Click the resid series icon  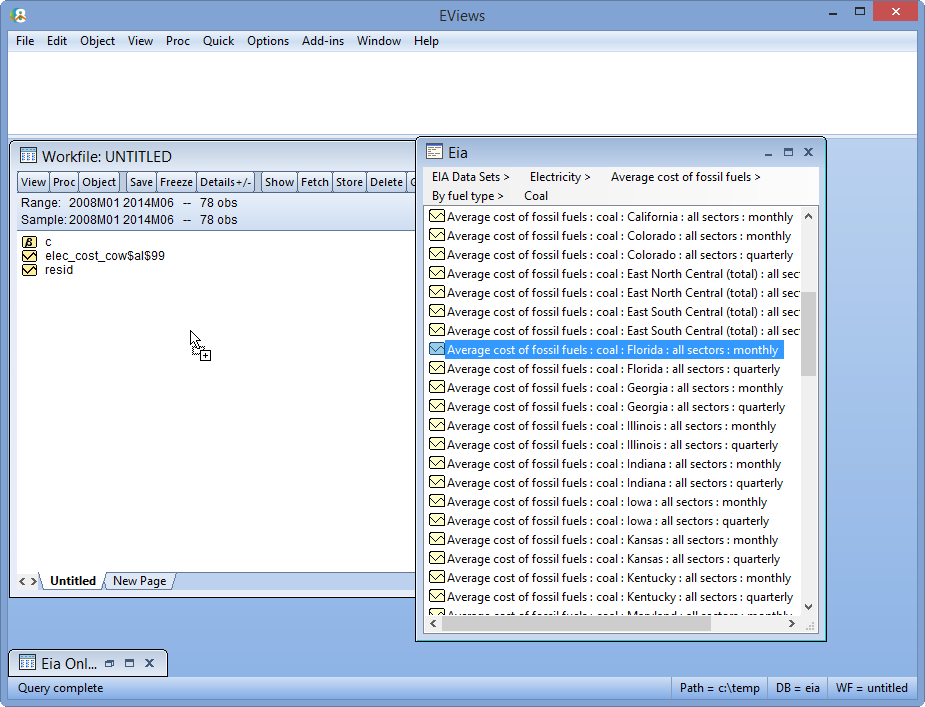[x=29, y=270]
